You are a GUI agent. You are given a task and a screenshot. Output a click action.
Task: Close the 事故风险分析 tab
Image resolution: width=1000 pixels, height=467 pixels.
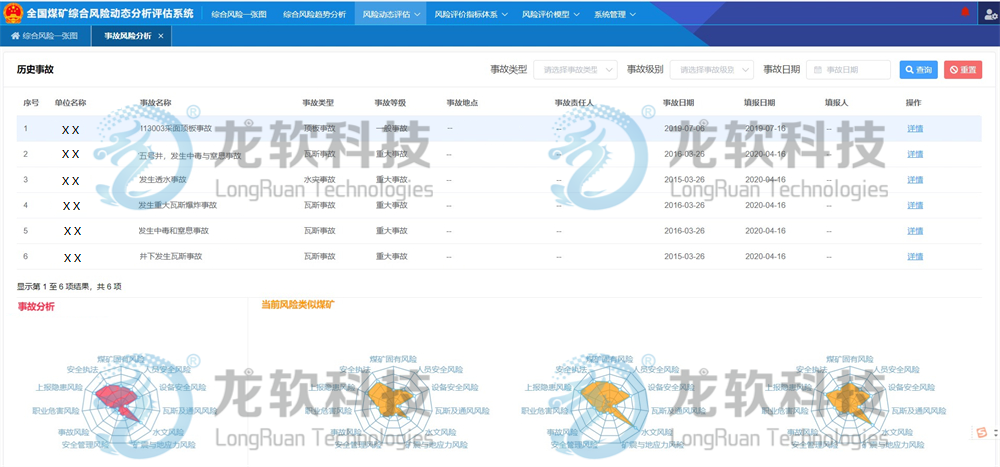pyautogui.click(x=162, y=36)
